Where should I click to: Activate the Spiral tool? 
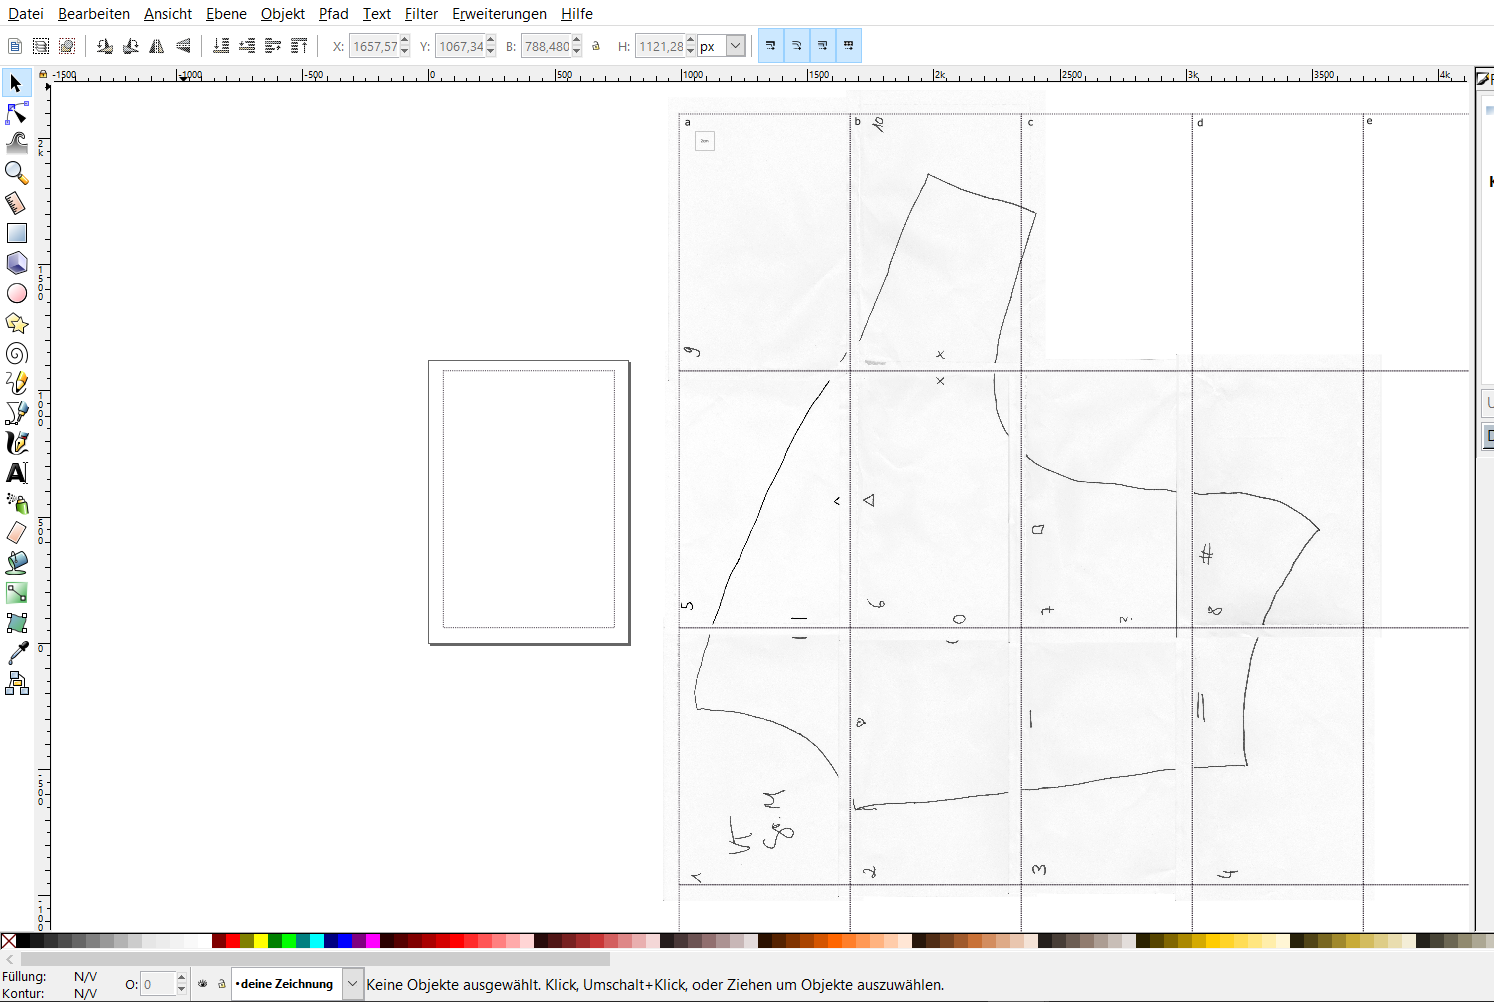tap(17, 353)
